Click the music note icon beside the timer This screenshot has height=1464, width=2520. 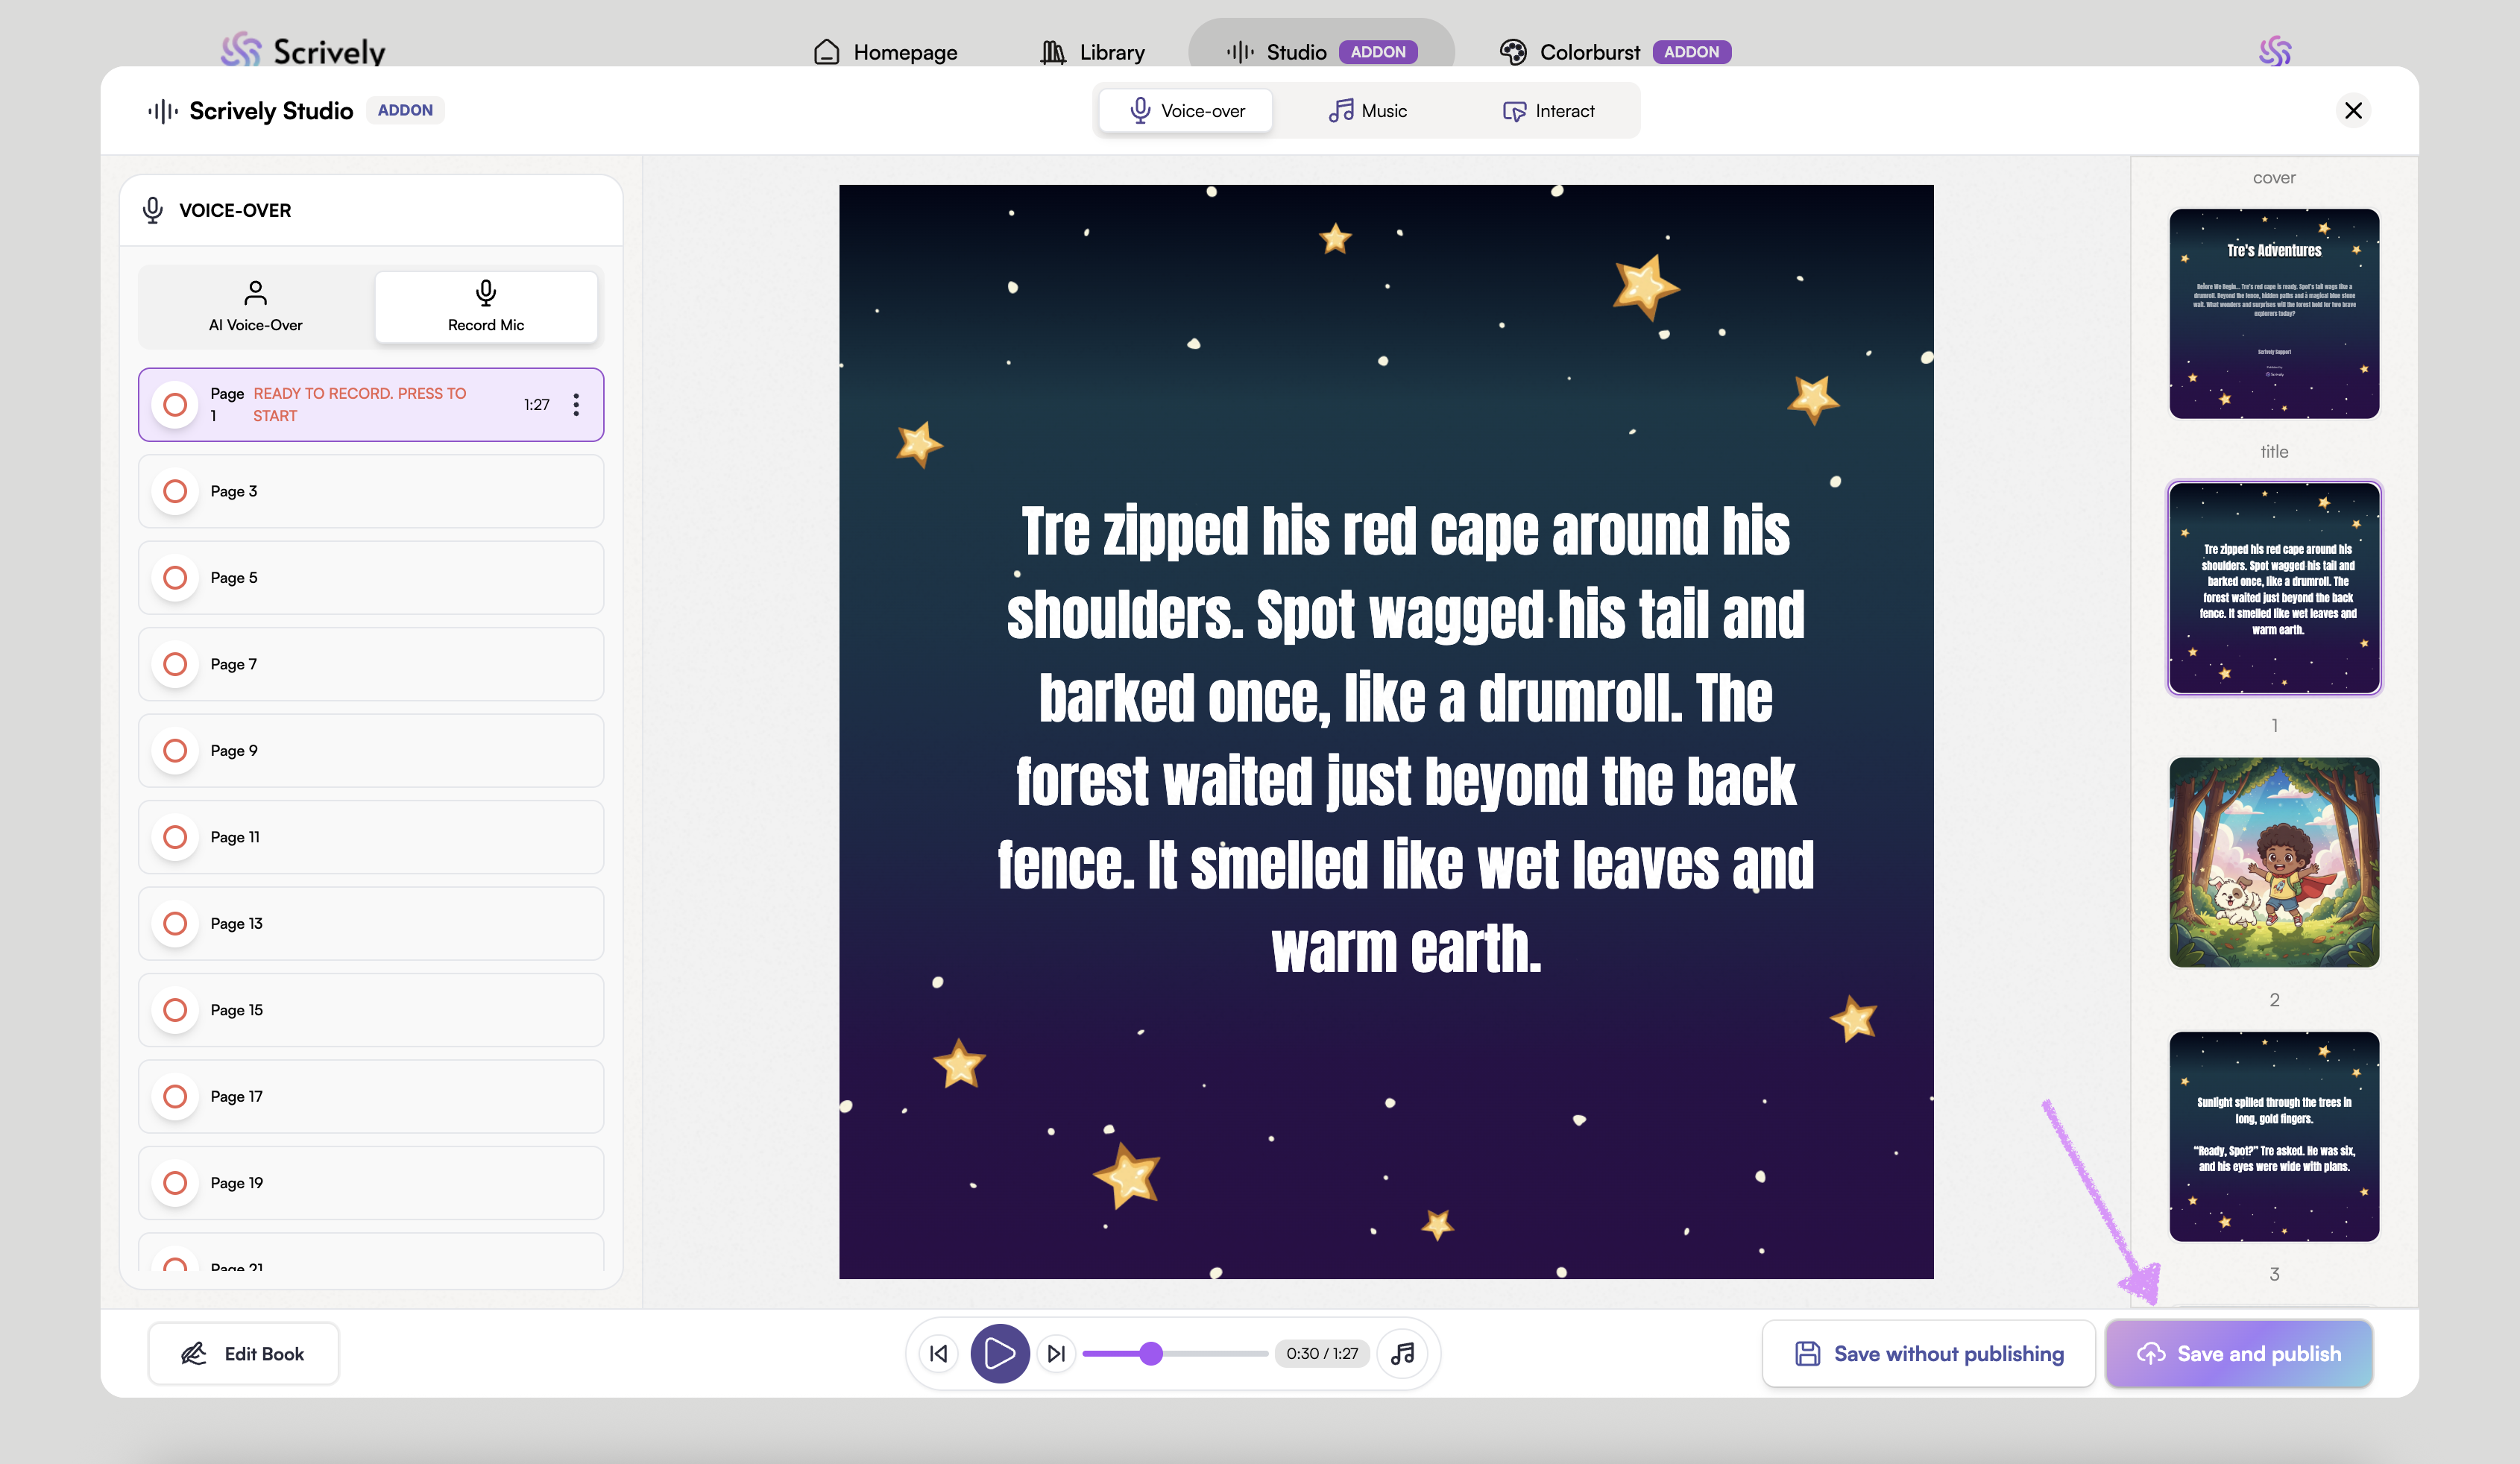coord(1402,1353)
